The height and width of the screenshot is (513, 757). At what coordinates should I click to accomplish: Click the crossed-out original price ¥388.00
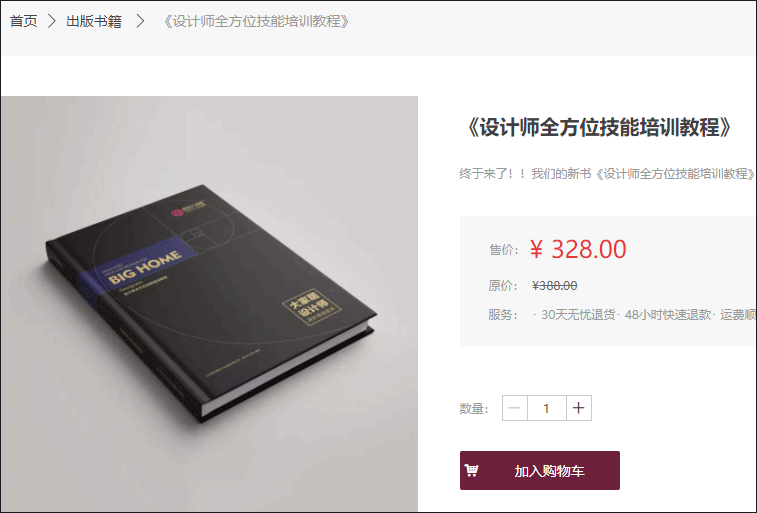[555, 286]
